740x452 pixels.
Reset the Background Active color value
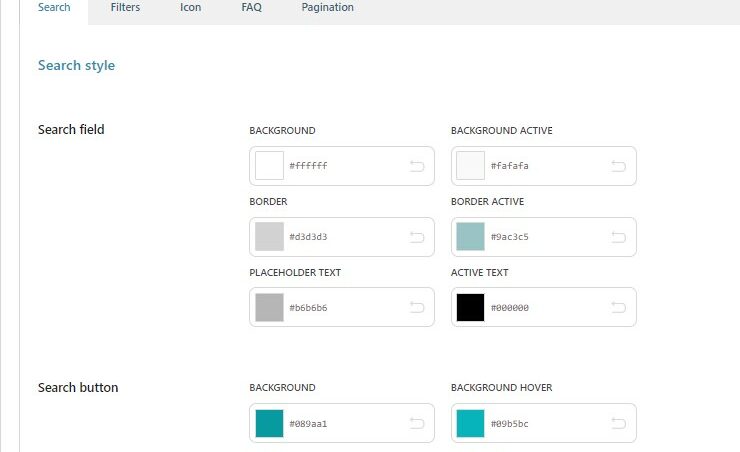click(619, 166)
